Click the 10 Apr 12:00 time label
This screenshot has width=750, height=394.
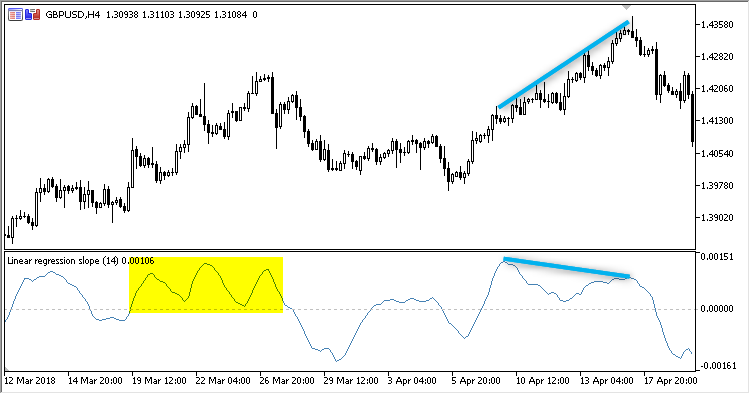pyautogui.click(x=543, y=381)
